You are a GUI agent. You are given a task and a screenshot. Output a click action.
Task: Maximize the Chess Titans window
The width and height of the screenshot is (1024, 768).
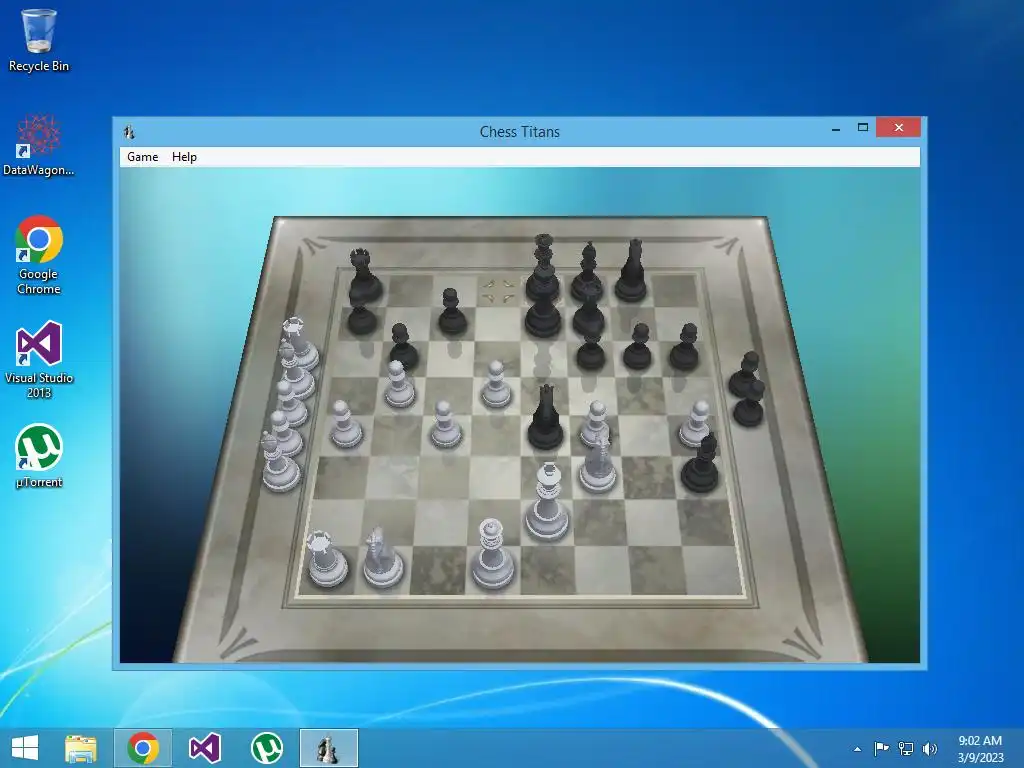pos(863,128)
